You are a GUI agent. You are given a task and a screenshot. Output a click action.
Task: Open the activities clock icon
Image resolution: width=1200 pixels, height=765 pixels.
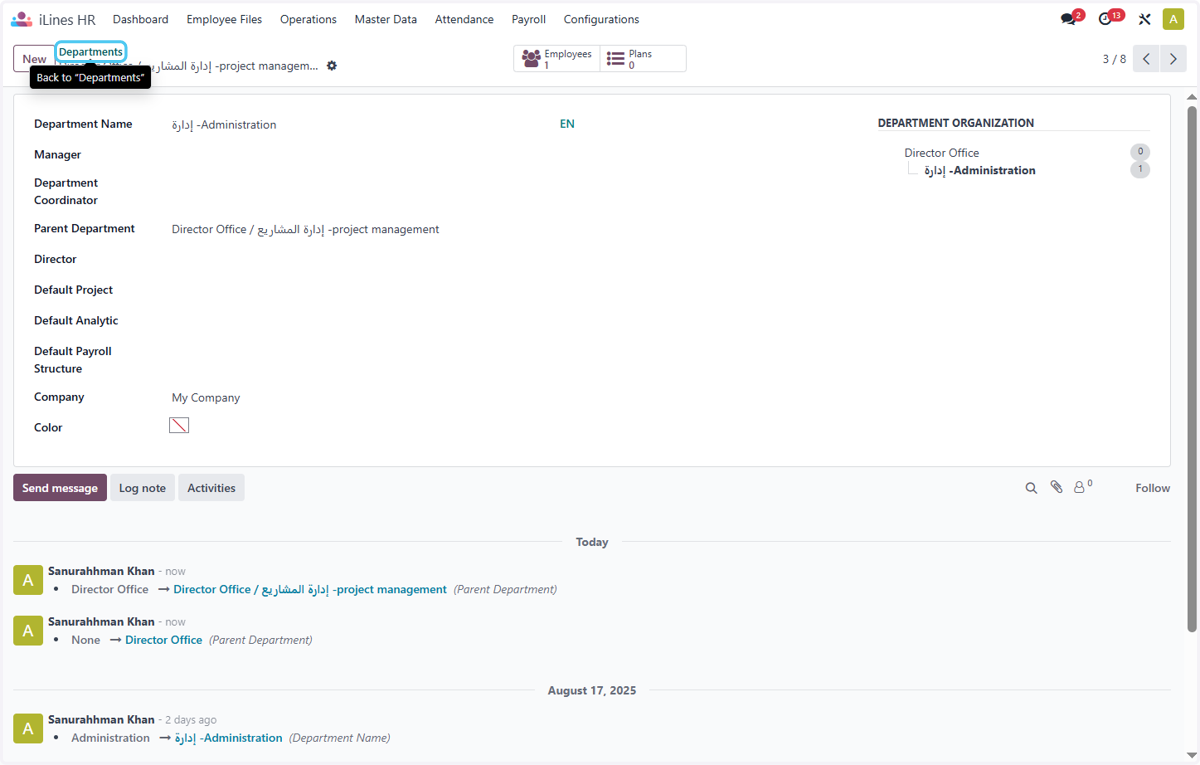coord(1107,19)
